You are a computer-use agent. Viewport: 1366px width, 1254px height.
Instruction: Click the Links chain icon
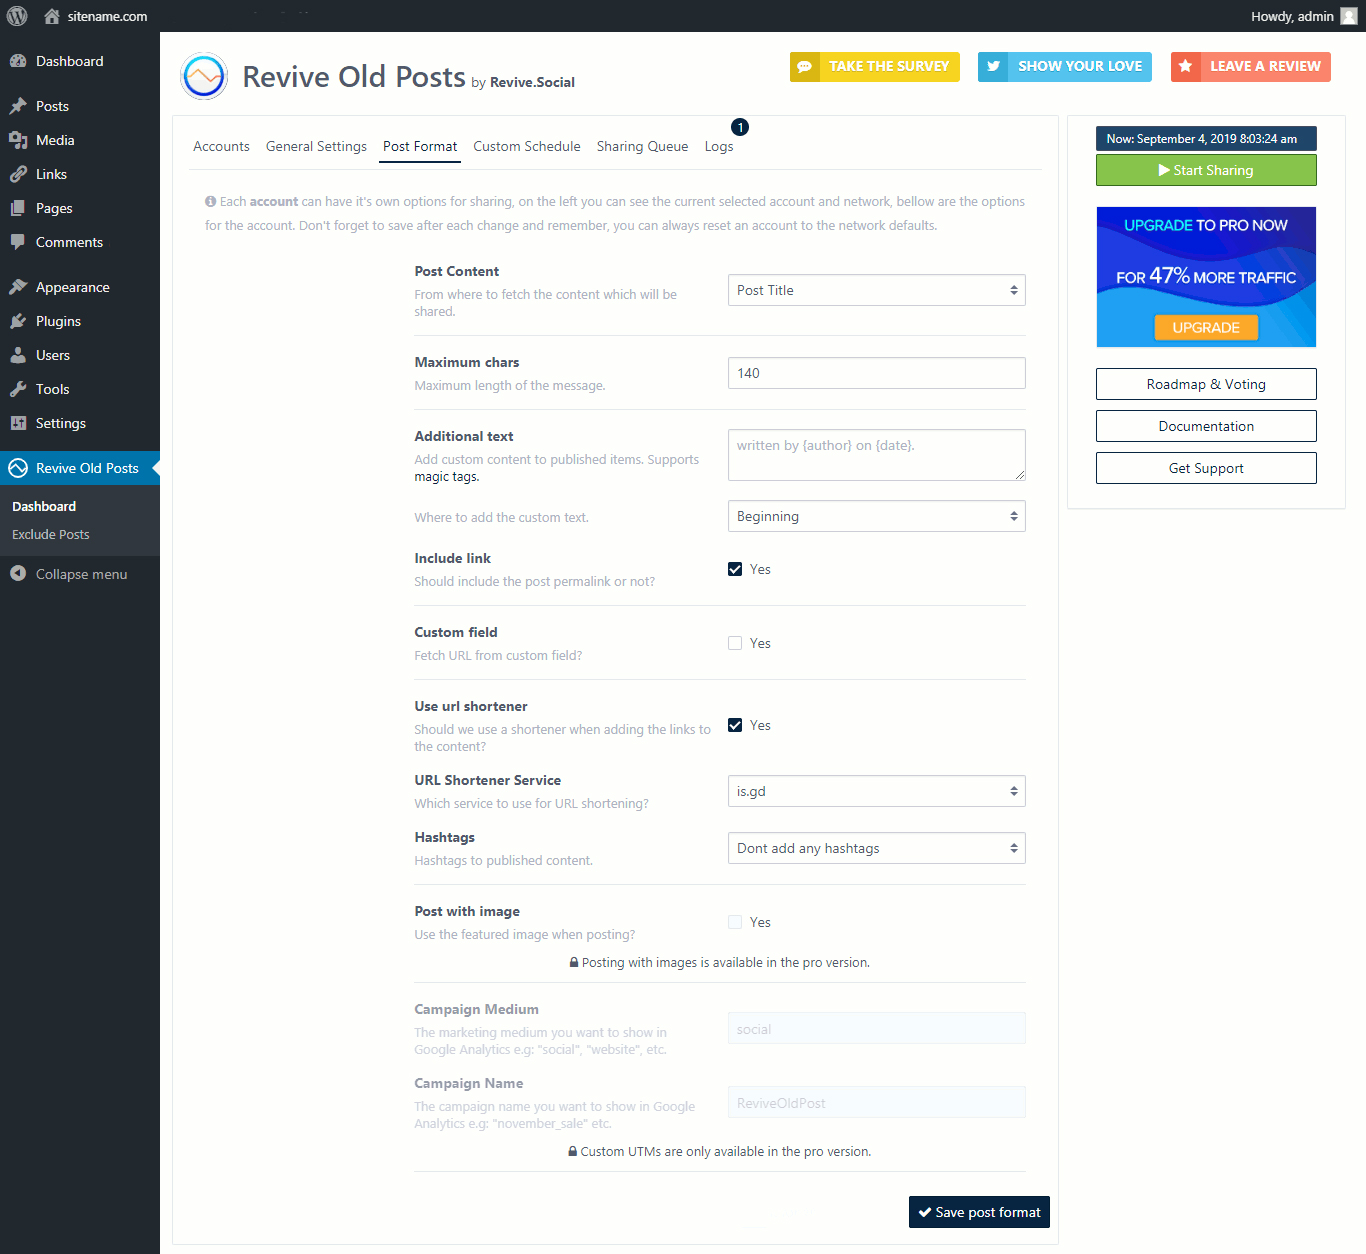[x=18, y=174]
